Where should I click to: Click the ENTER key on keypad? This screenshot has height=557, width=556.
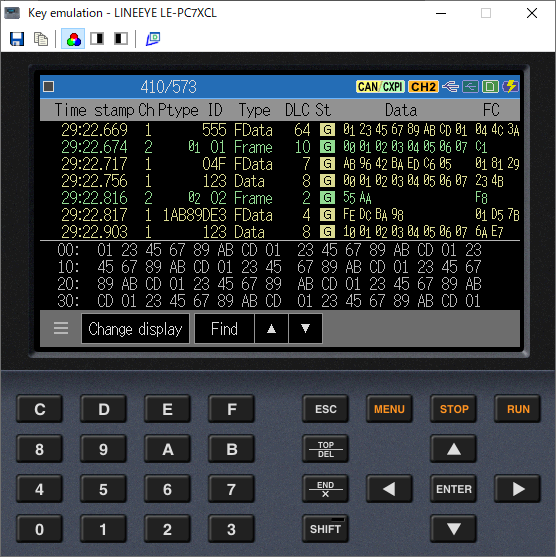454,489
